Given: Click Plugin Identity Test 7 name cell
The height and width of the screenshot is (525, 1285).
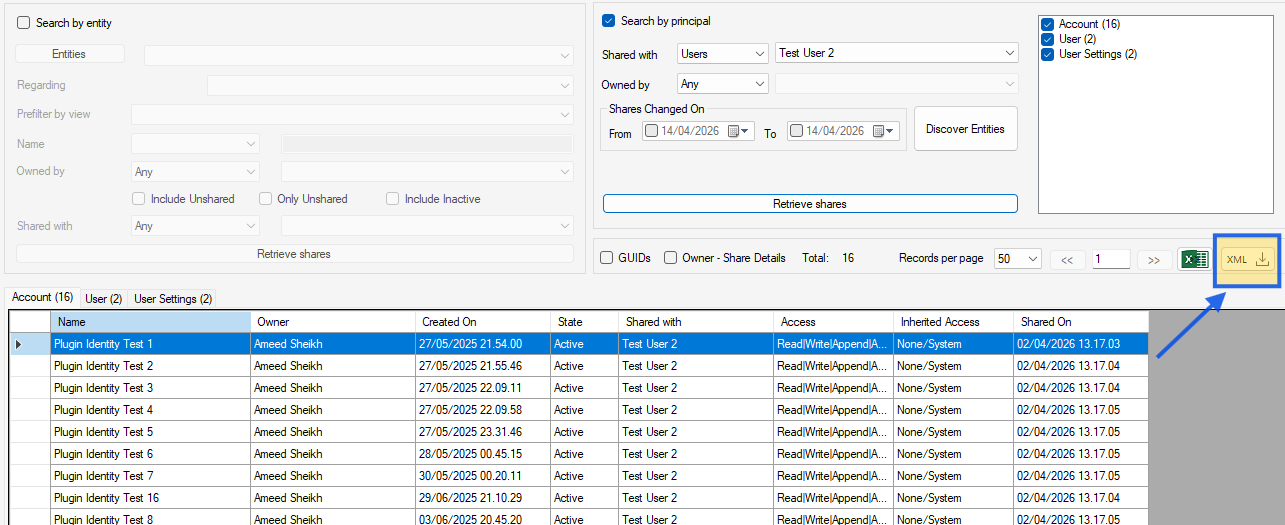Looking at the screenshot, I should 151,476.
